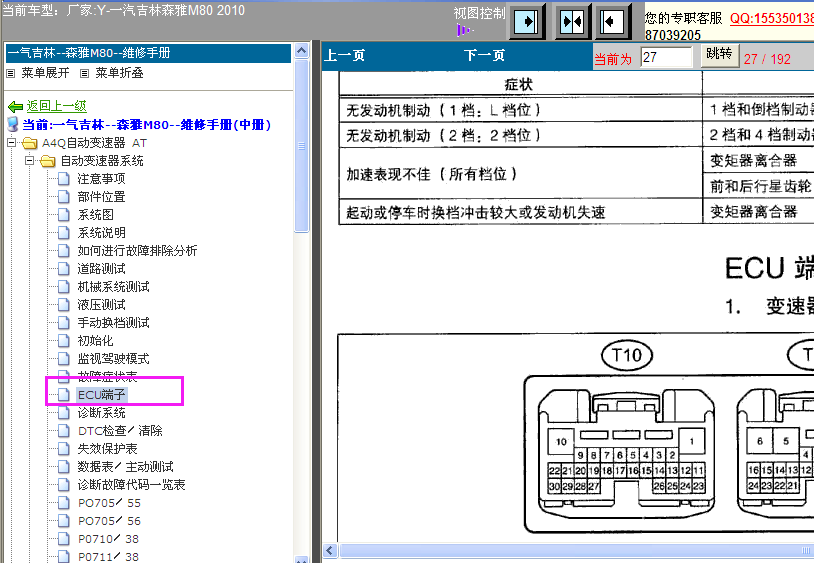Click the document horizontal scrollbar track
Image resolution: width=814 pixels, height=563 pixels.
pyautogui.click(x=576, y=551)
